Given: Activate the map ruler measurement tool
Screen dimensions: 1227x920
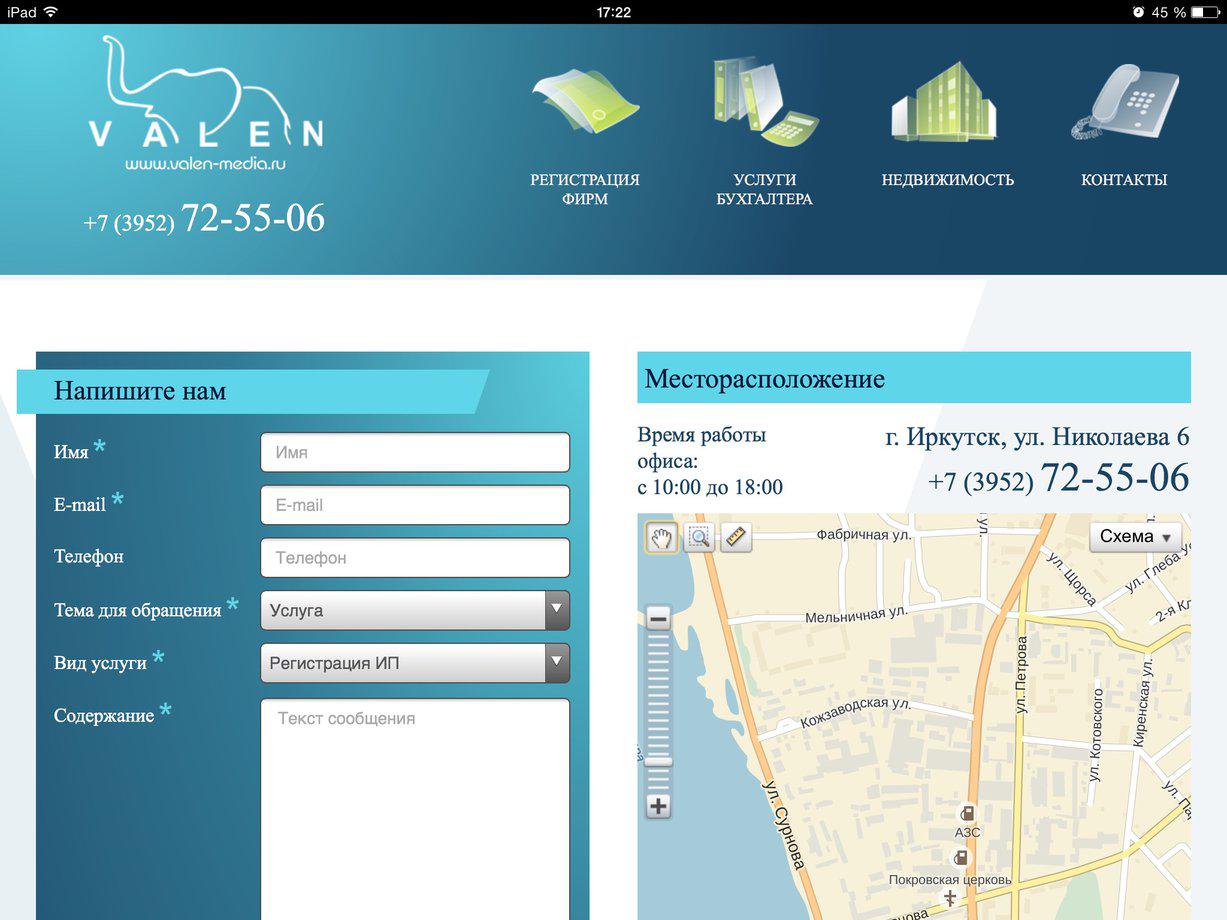Looking at the screenshot, I should [736, 538].
